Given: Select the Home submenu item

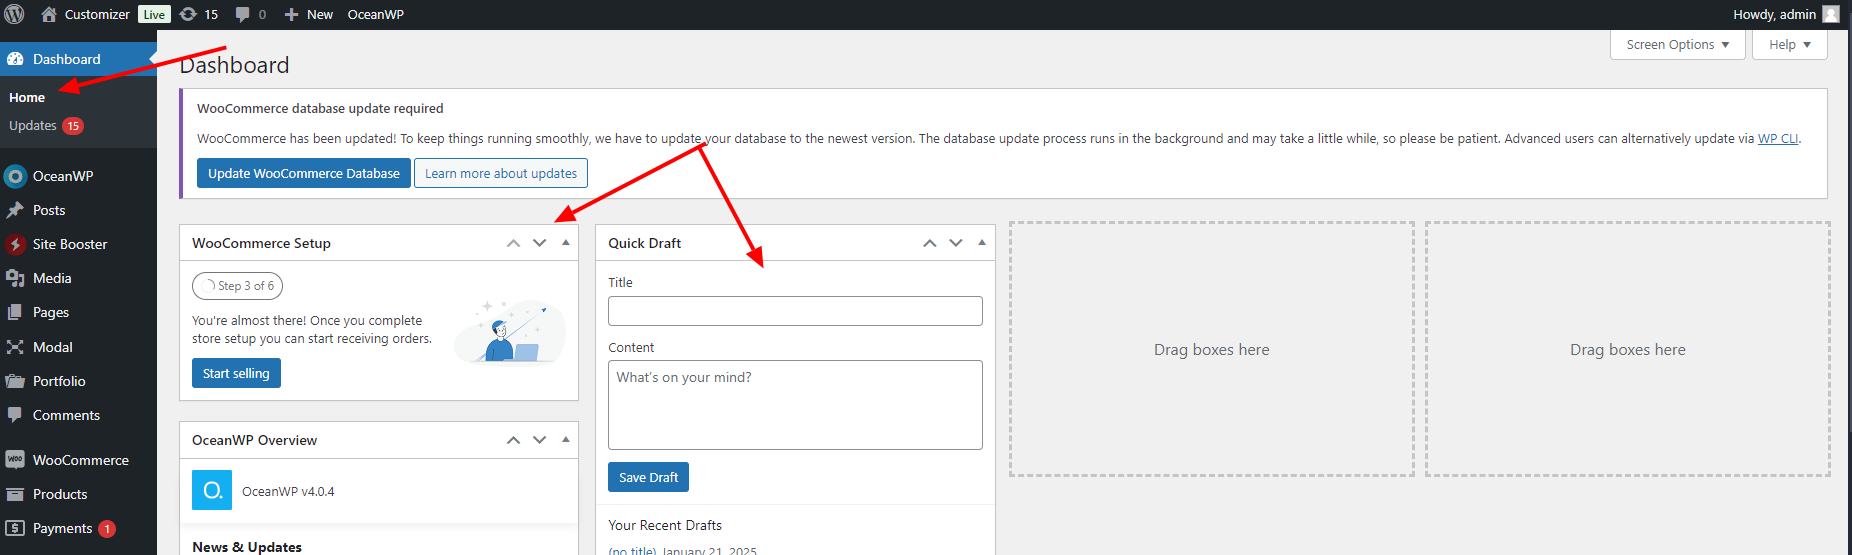Looking at the screenshot, I should coord(27,98).
